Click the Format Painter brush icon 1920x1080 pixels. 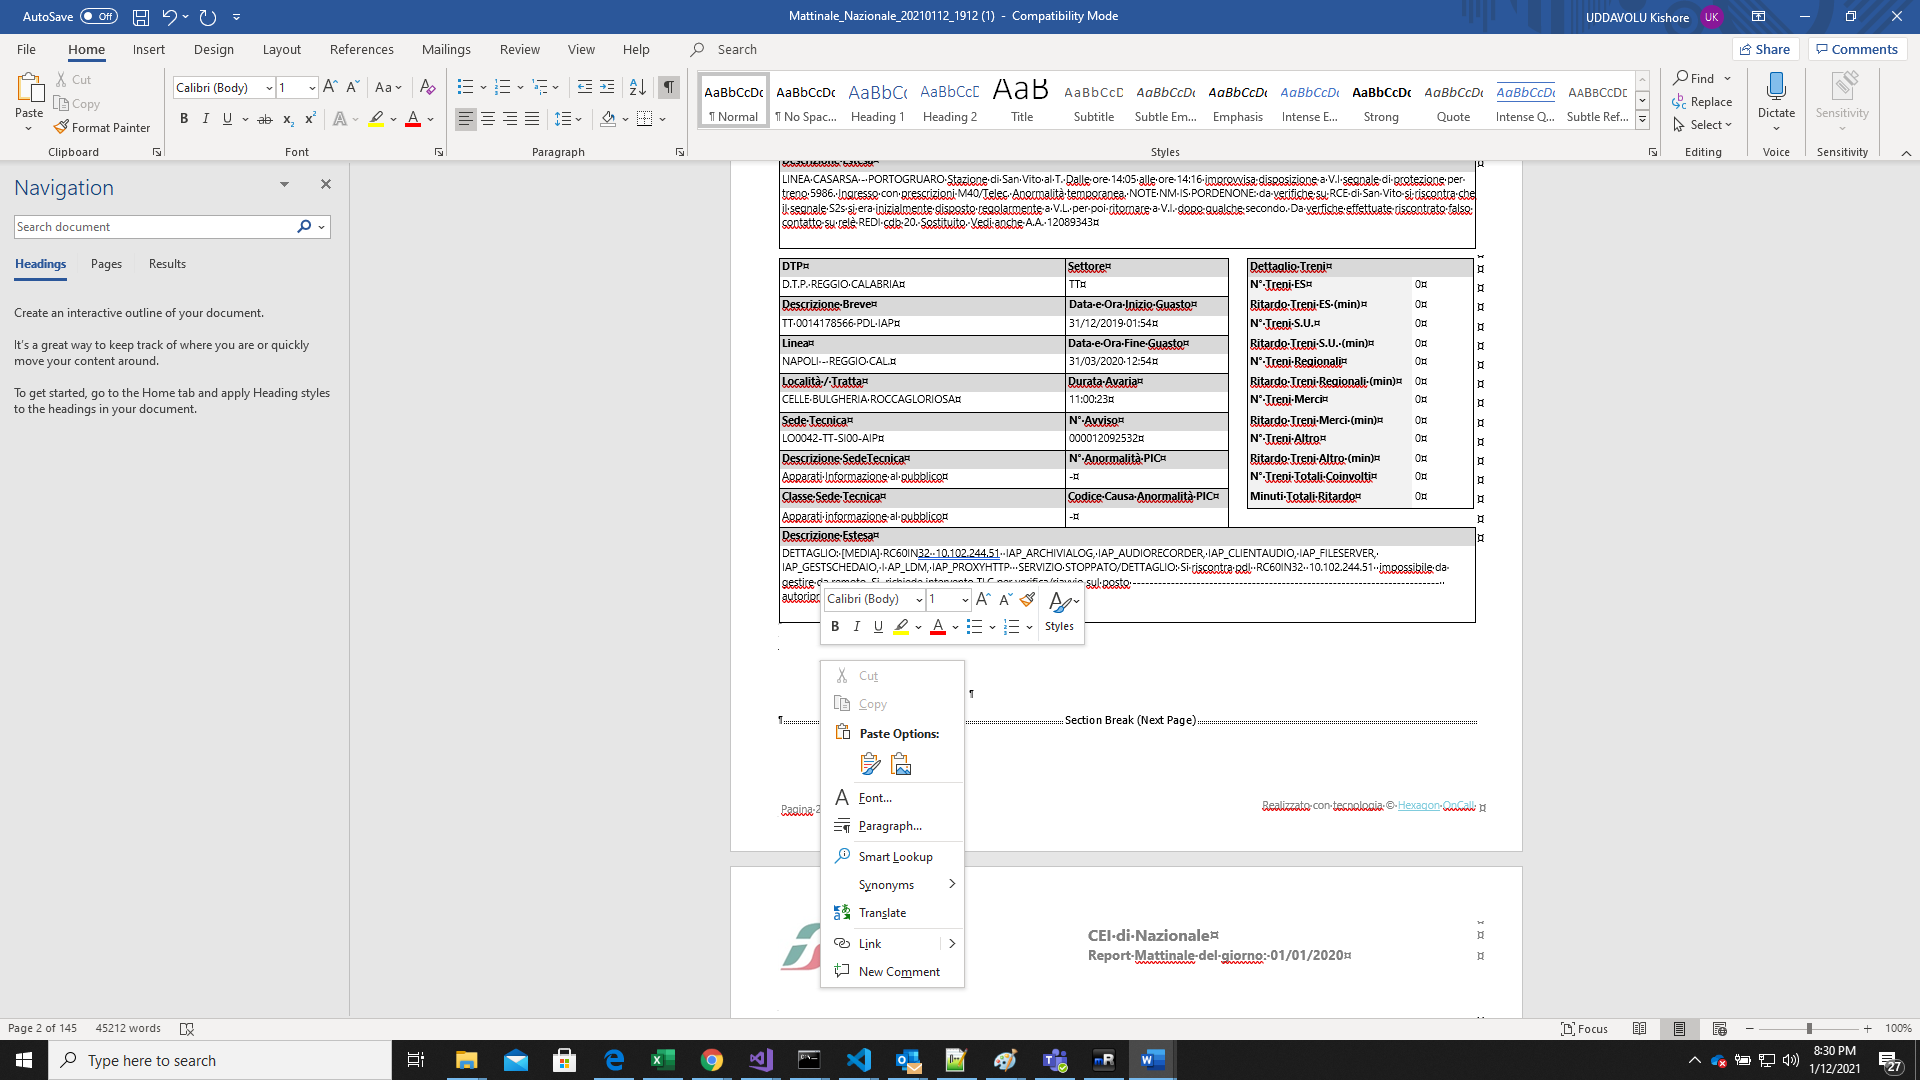click(61, 127)
